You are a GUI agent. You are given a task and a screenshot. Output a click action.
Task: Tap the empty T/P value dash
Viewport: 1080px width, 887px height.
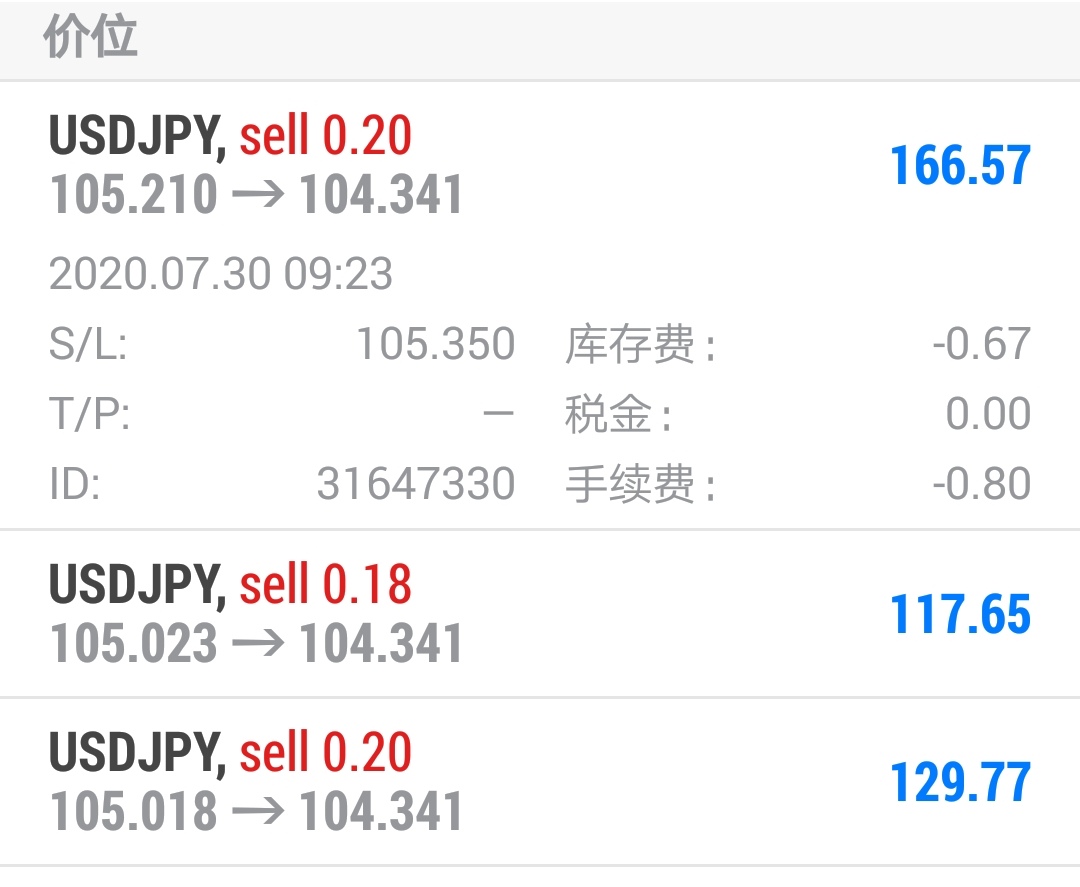click(x=498, y=414)
